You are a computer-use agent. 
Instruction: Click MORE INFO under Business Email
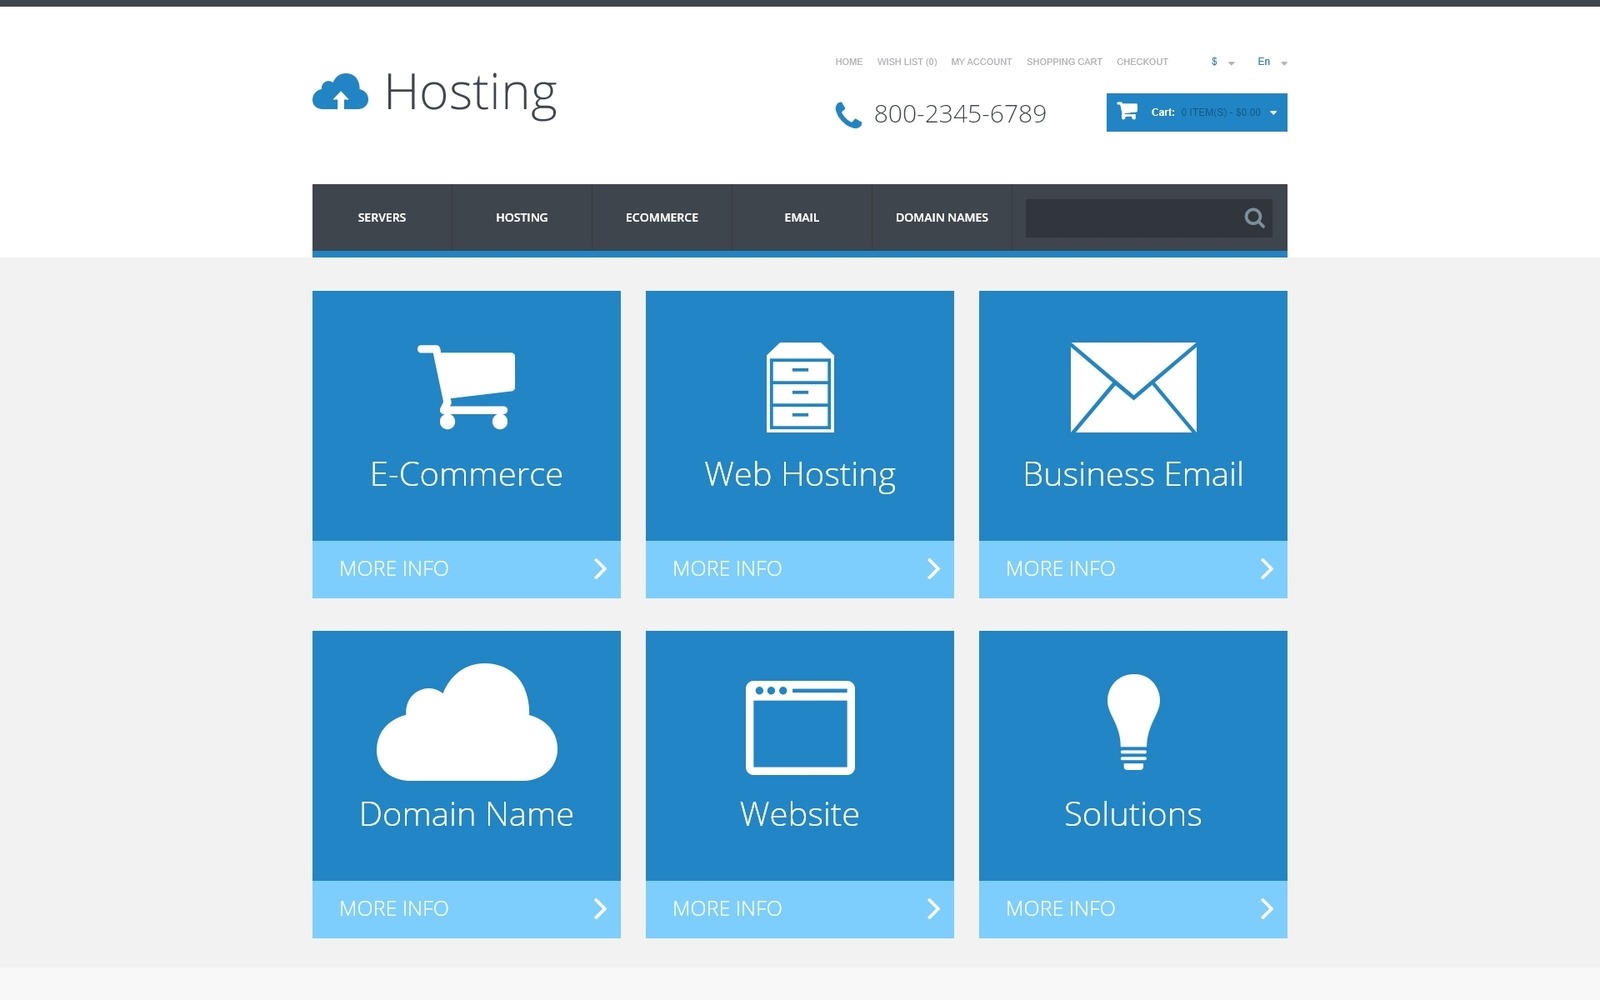(1059, 569)
